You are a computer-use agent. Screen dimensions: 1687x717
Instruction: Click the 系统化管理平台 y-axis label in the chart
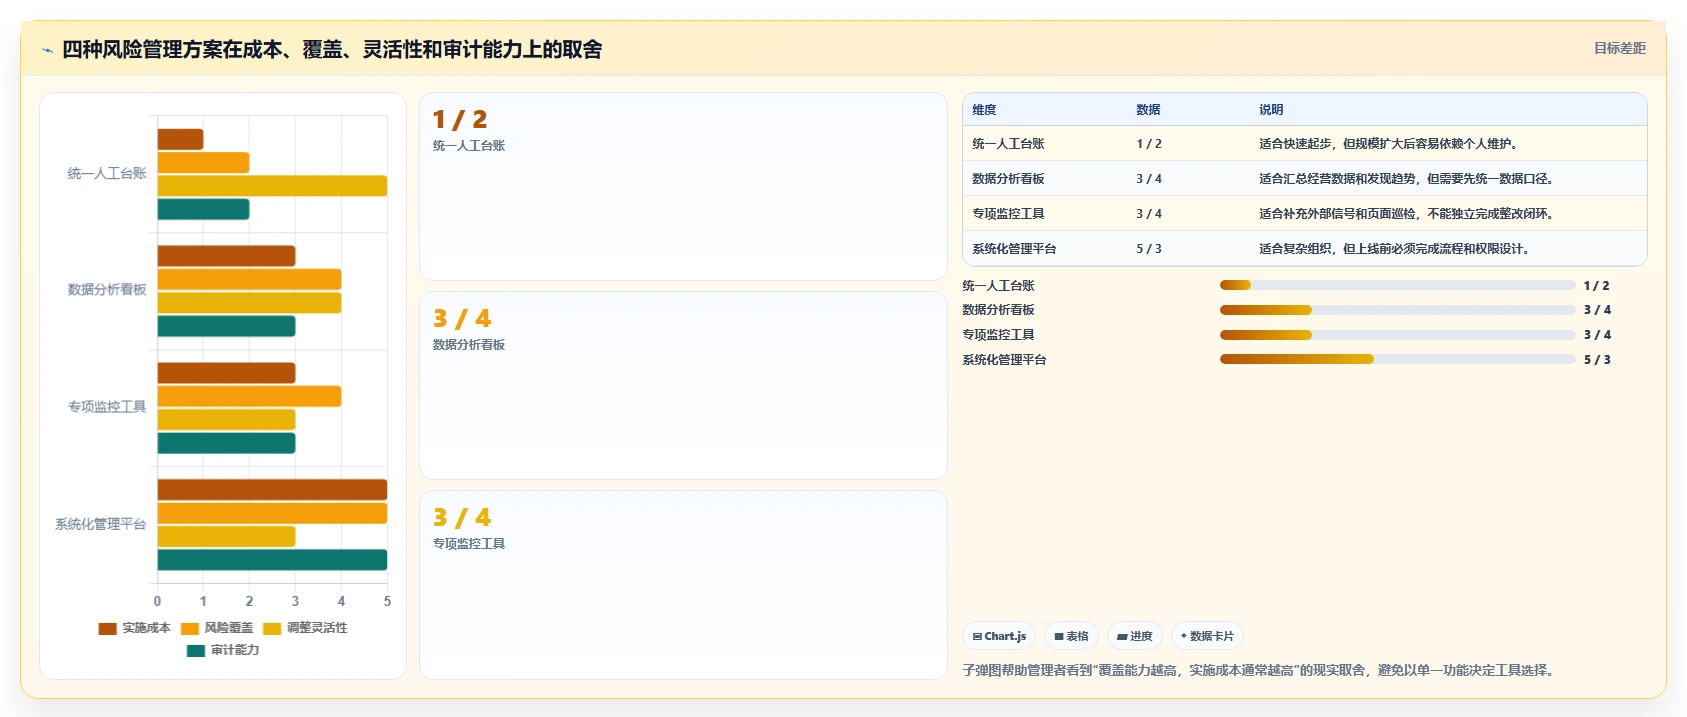coord(101,524)
